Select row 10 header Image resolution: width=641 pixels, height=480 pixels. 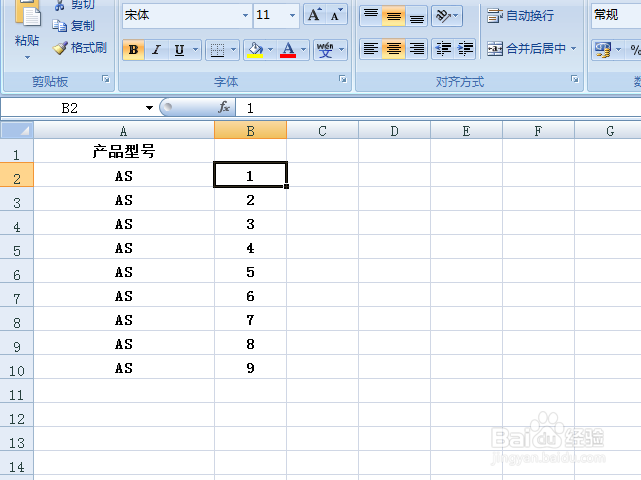16,367
